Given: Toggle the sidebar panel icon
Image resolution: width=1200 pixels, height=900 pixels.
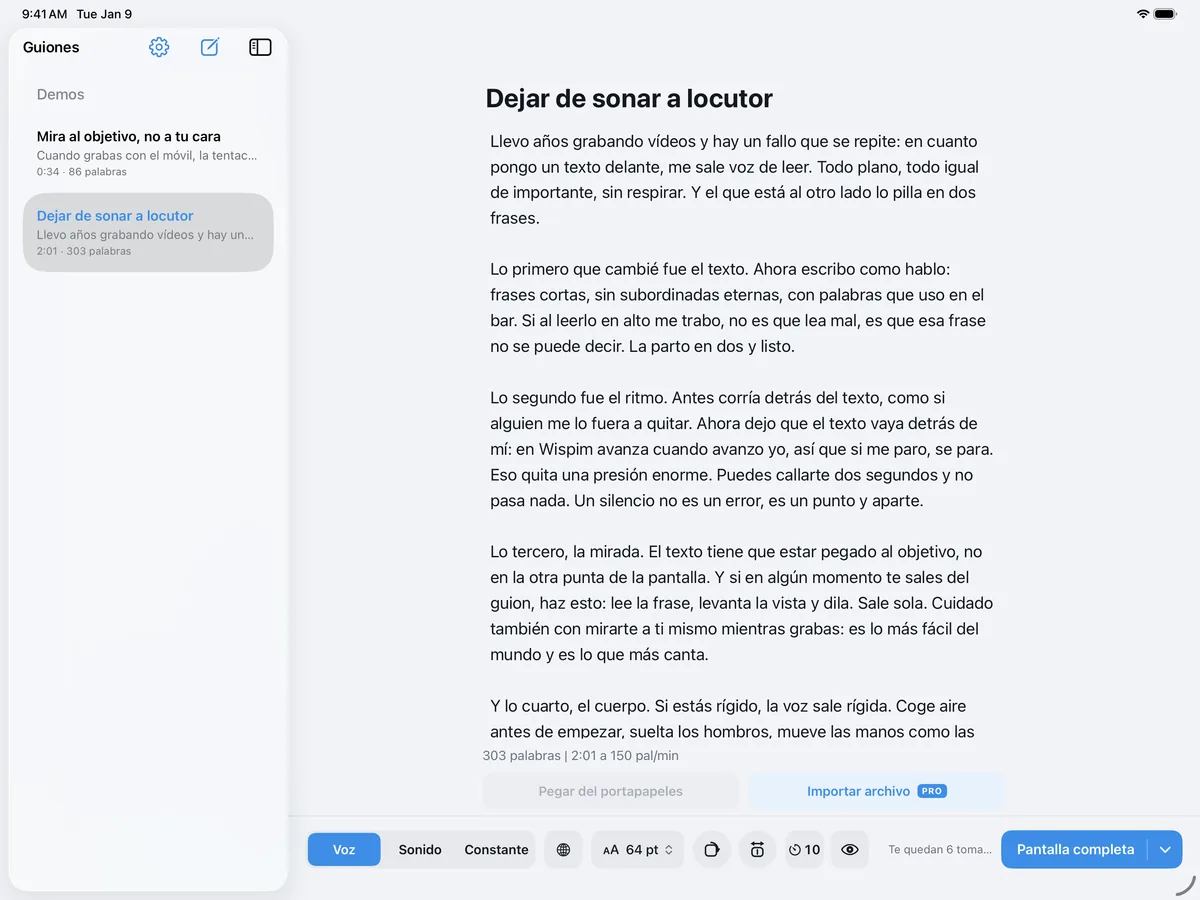Looking at the screenshot, I should pyautogui.click(x=260, y=47).
